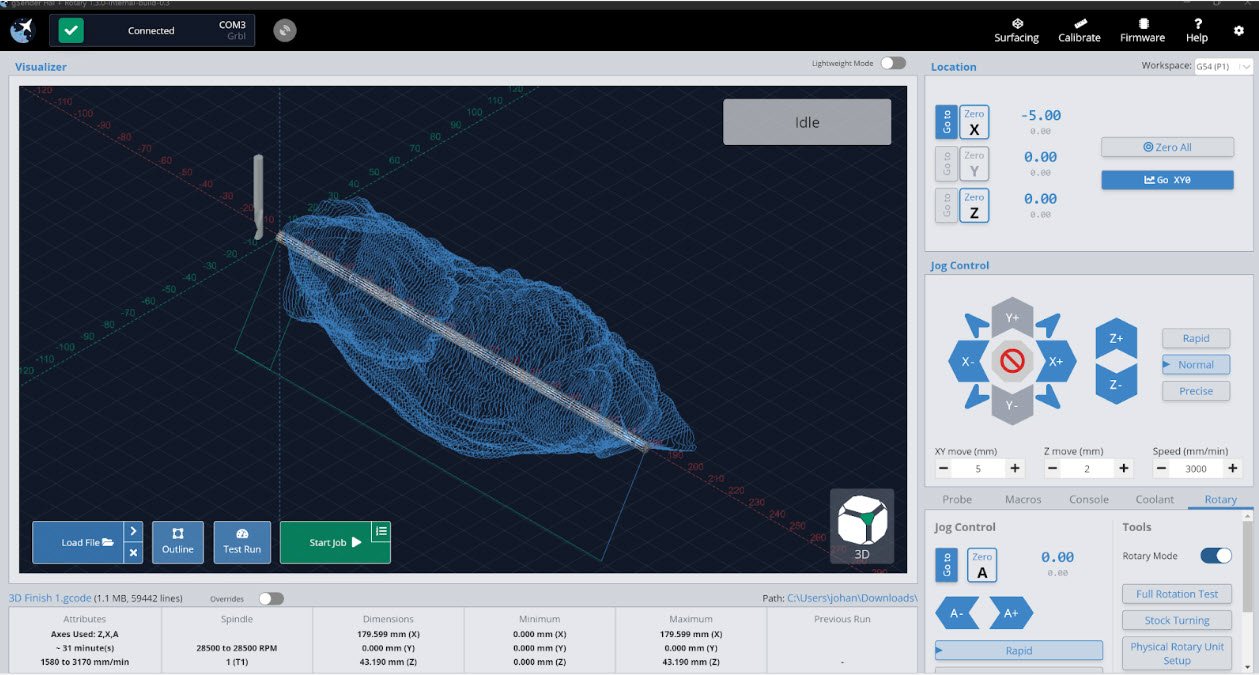Open the Help panel
Viewport: 1259px width, 675px height.
1196,29
